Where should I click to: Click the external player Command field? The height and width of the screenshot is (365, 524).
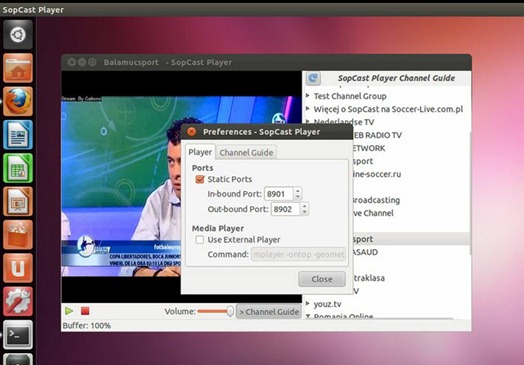[x=298, y=254]
